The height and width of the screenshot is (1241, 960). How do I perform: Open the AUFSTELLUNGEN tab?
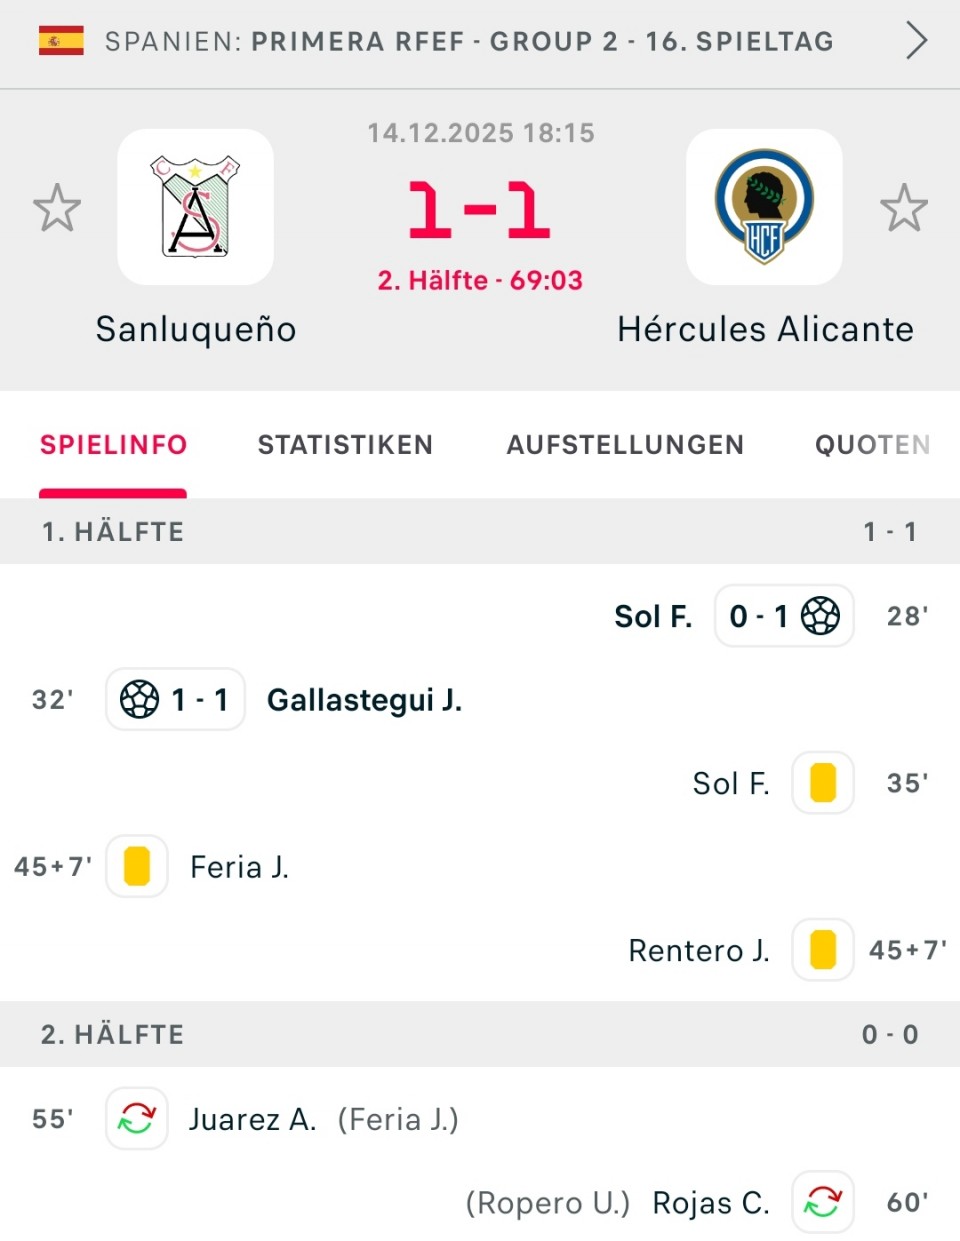pyautogui.click(x=625, y=445)
